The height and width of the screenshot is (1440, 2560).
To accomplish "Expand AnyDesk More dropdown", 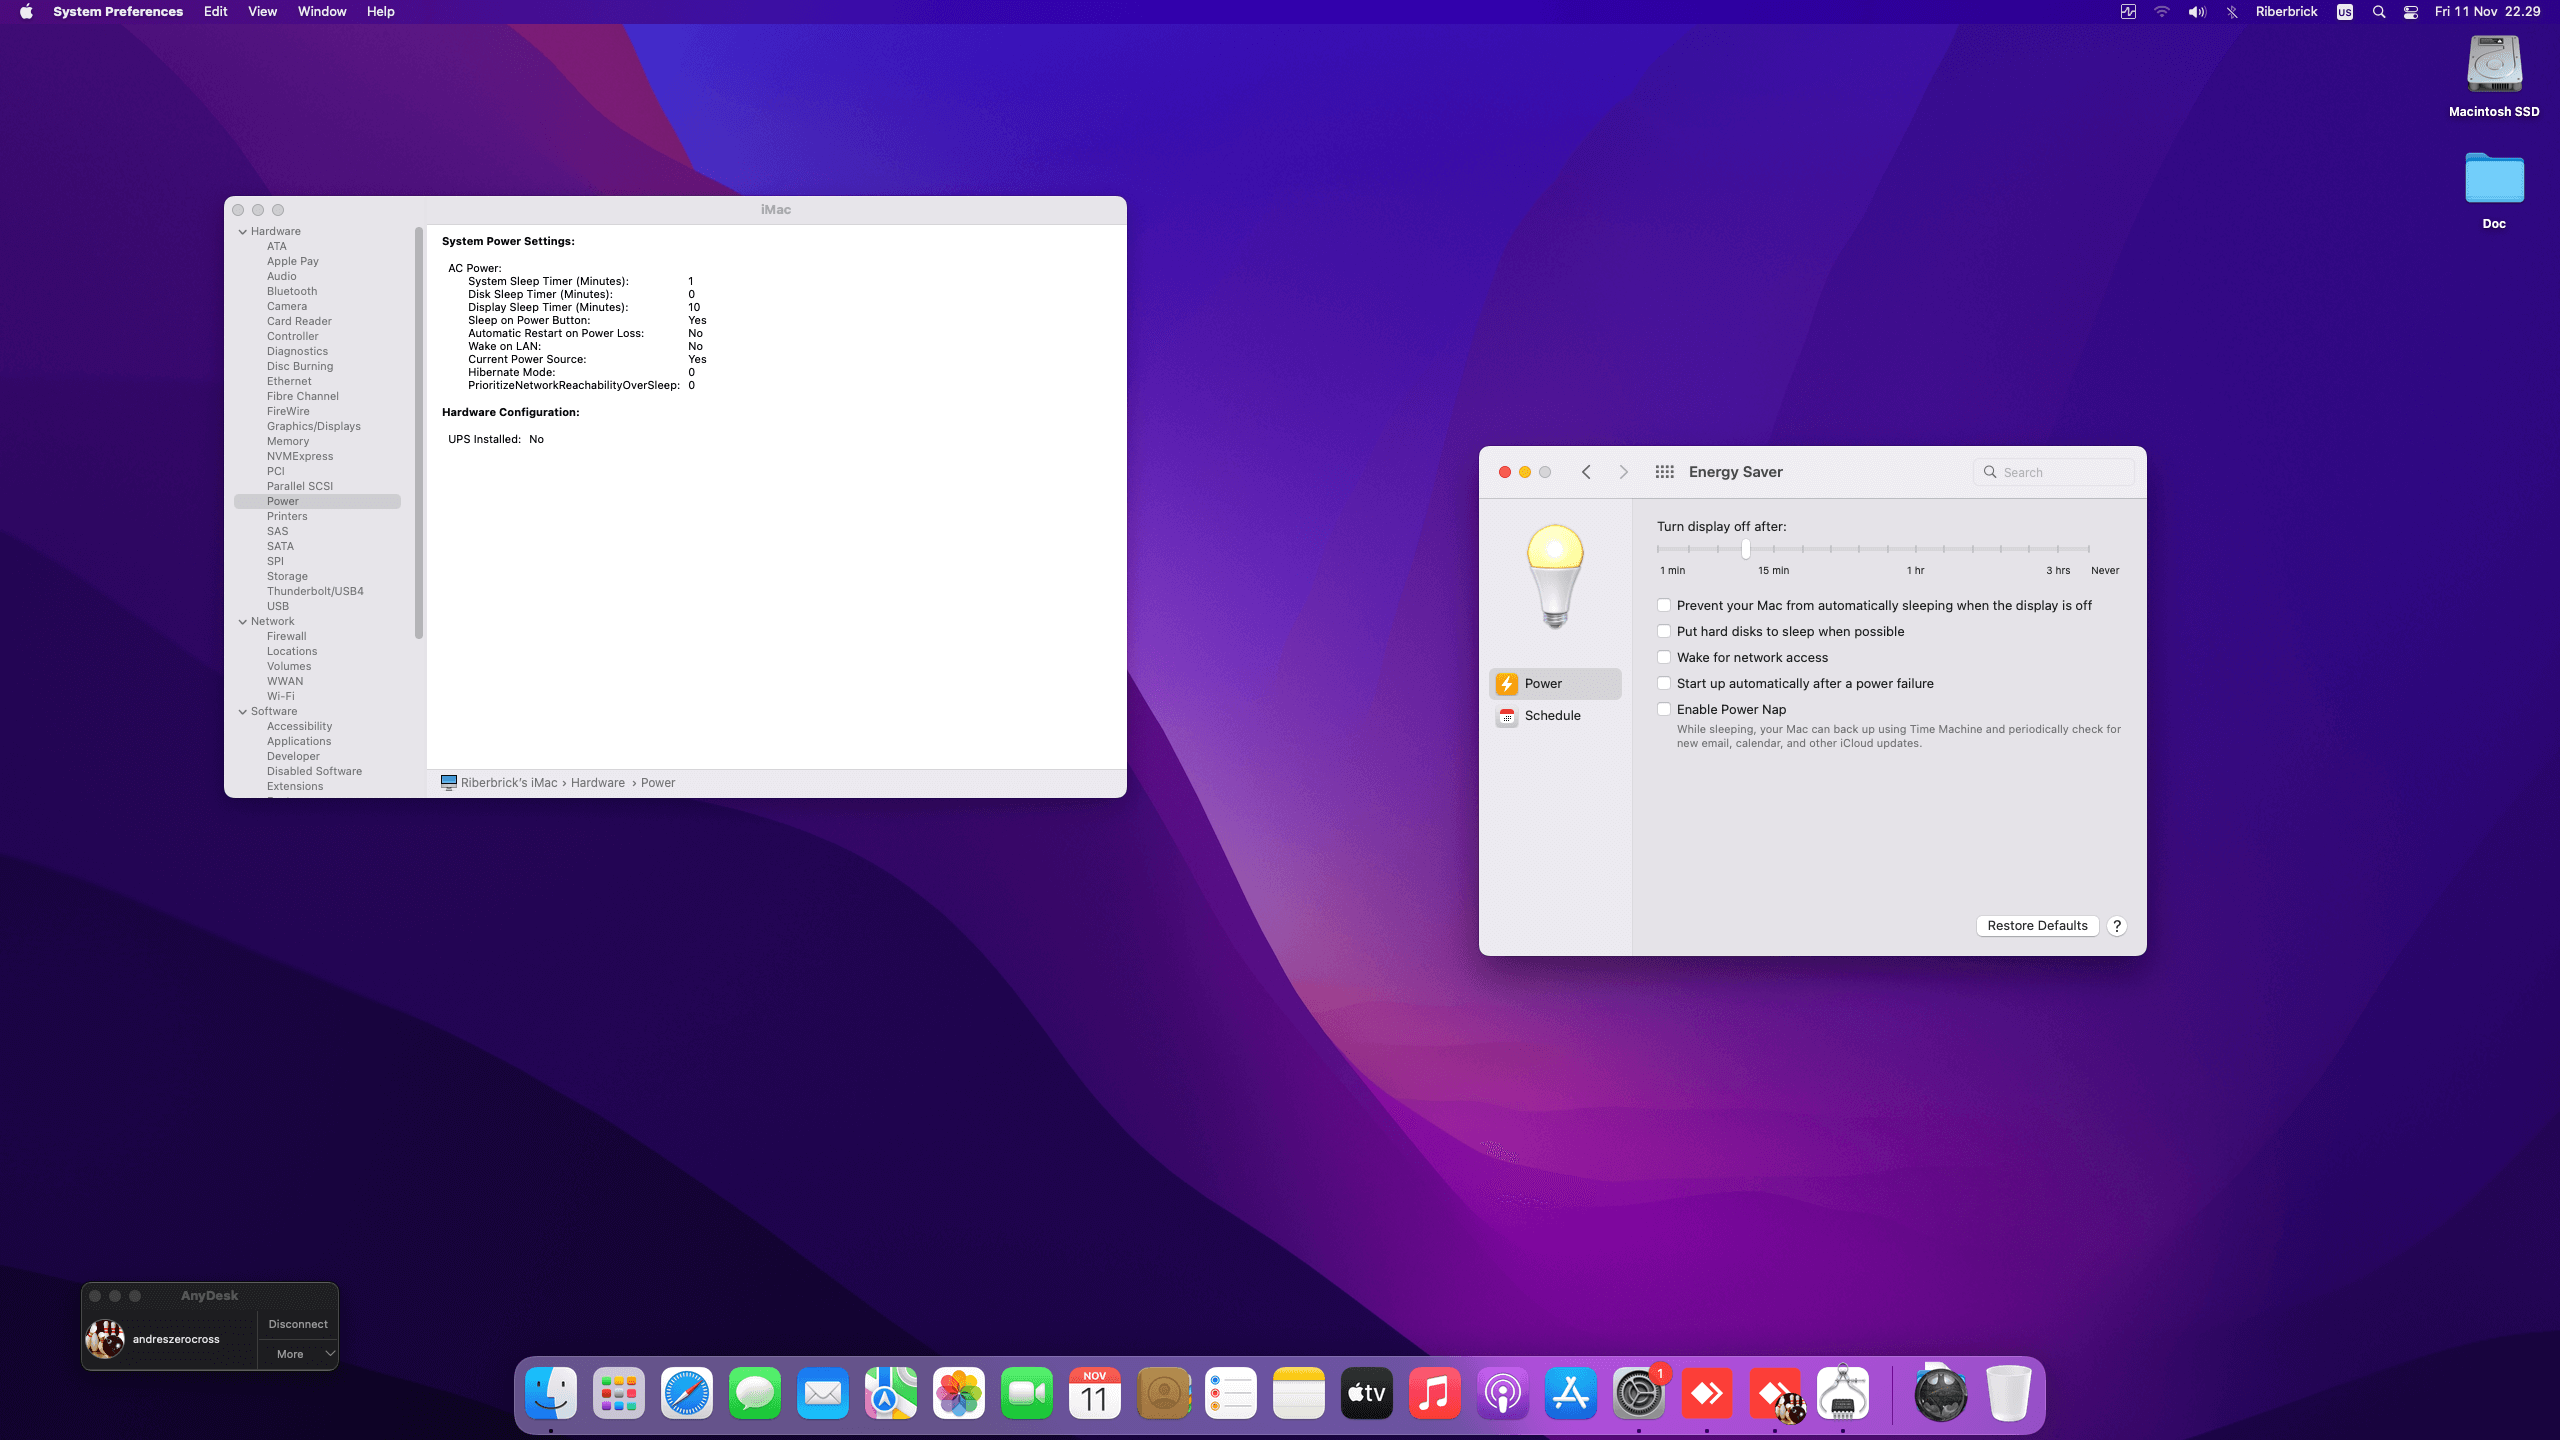I will (x=298, y=1354).
